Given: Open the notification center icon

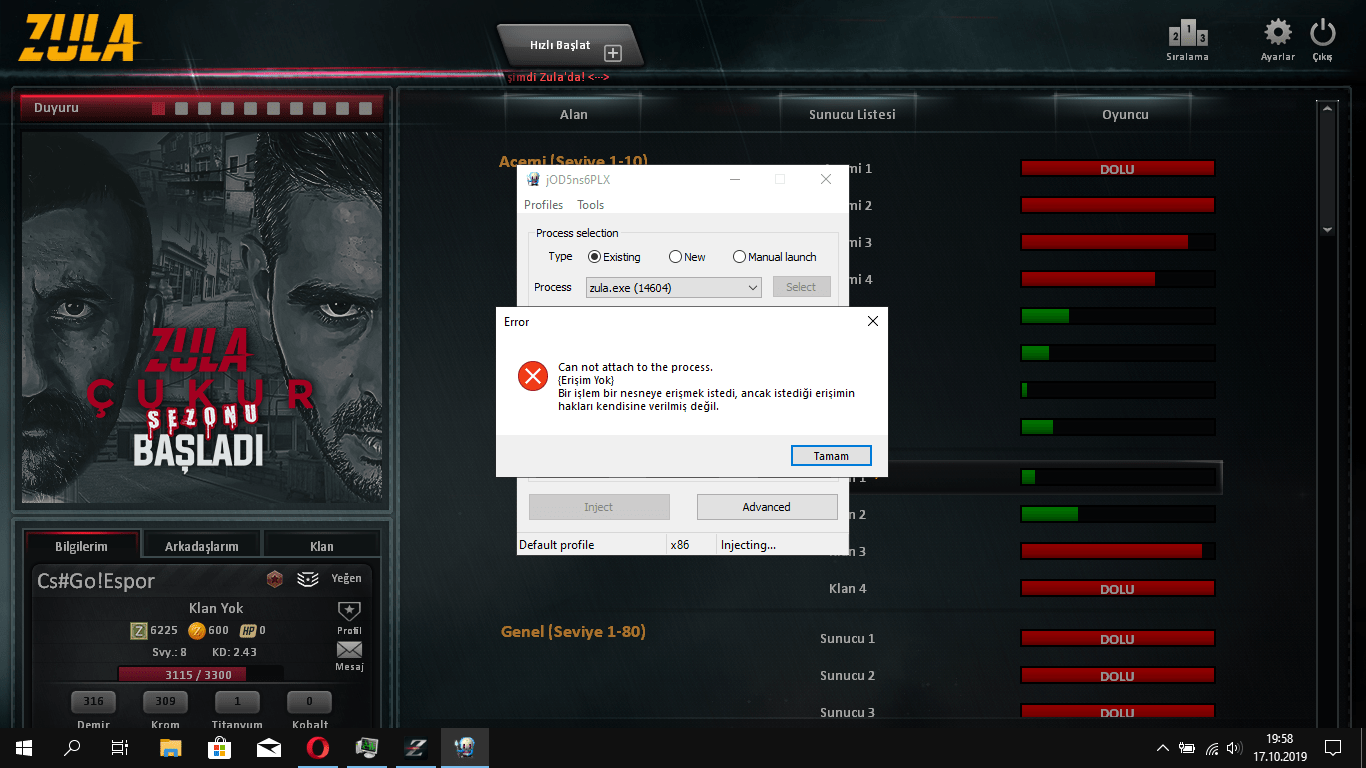Looking at the screenshot, I should point(1332,747).
